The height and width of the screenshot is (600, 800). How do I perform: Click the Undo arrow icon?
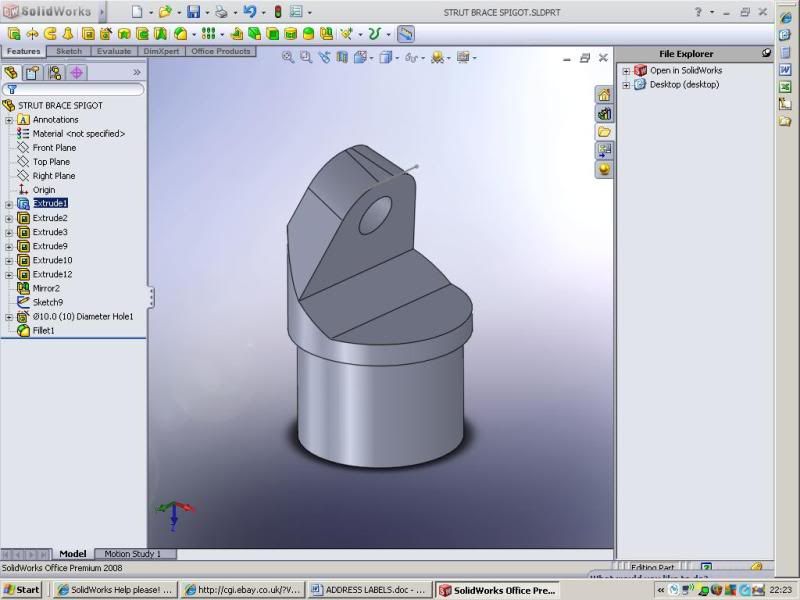(250, 11)
